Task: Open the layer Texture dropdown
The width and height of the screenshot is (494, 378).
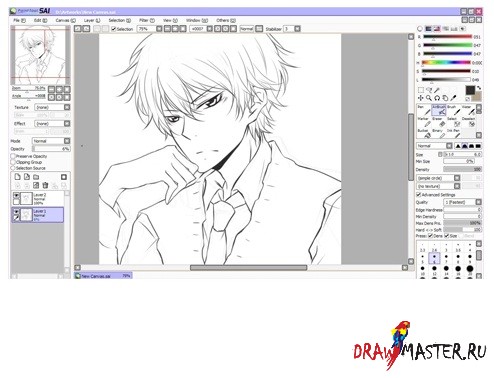Action: [x=52, y=107]
